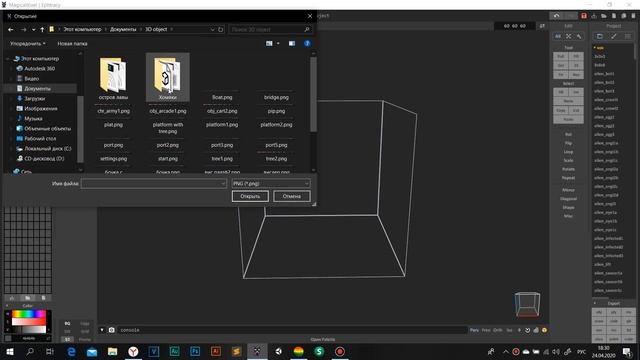Screen dimensions: 640x360
Task: Click the red saturation strip in Color panel
Action: tap(29, 322)
